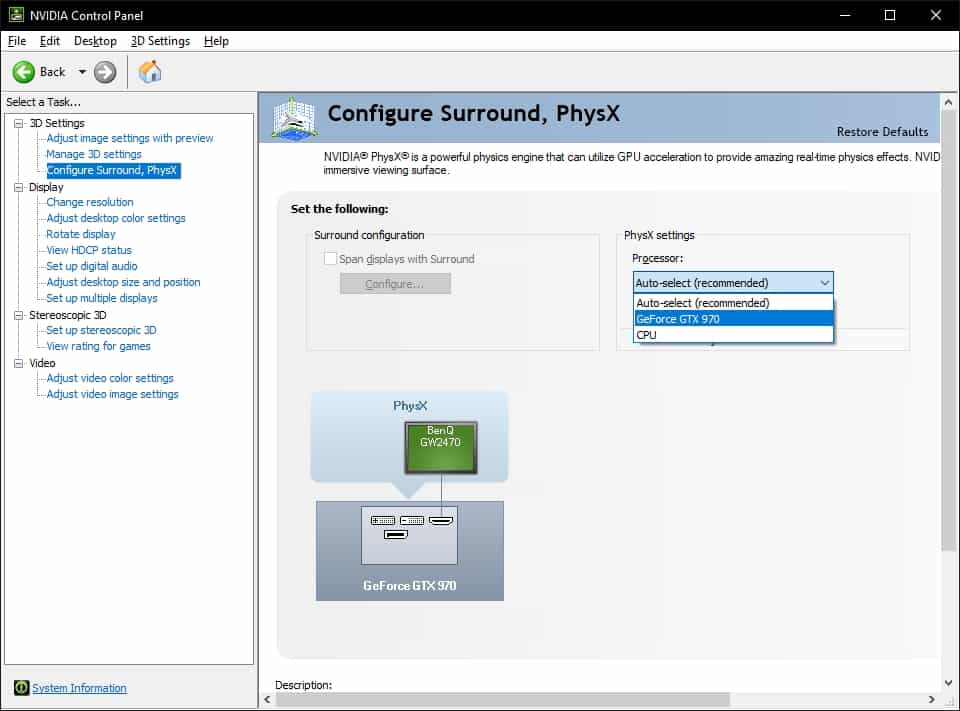Click the Configure... button
Screen dimensions: 960x711
point(395,284)
